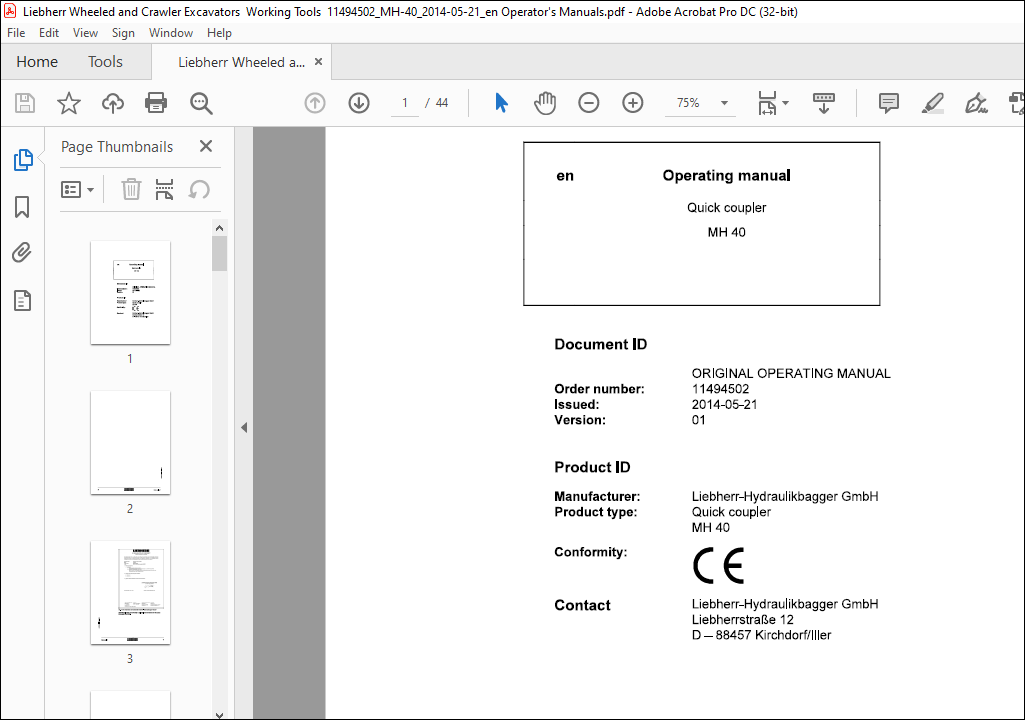Open the Edit menu

tap(49, 33)
